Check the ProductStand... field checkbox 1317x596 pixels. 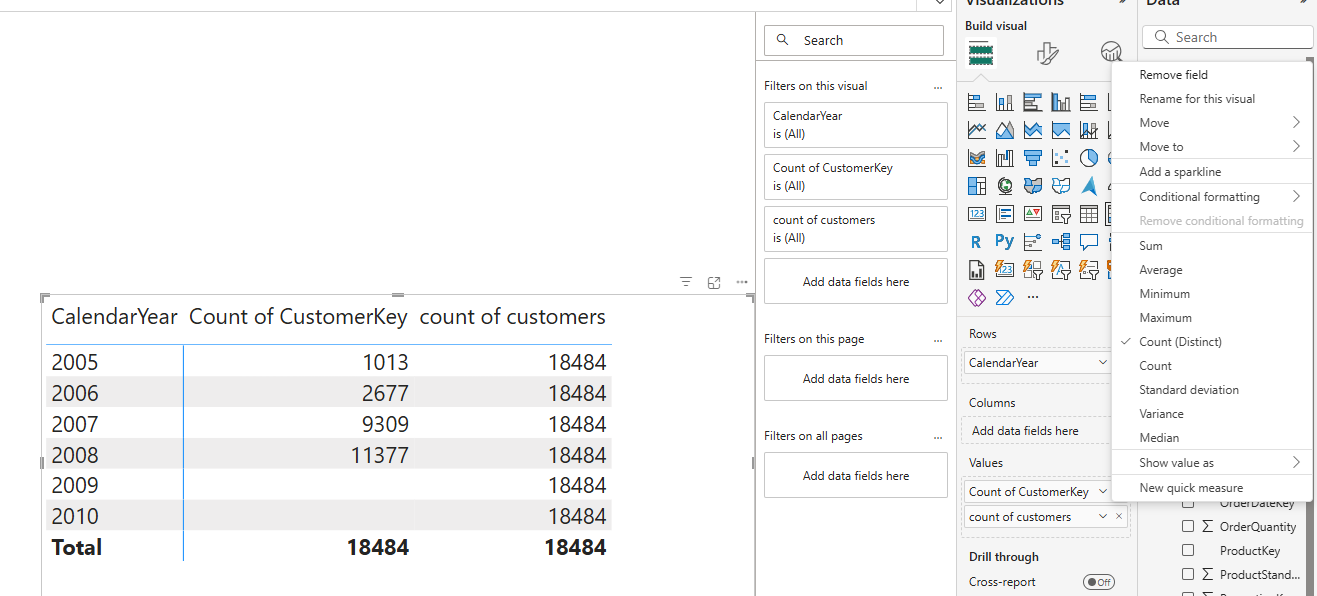point(1188,574)
